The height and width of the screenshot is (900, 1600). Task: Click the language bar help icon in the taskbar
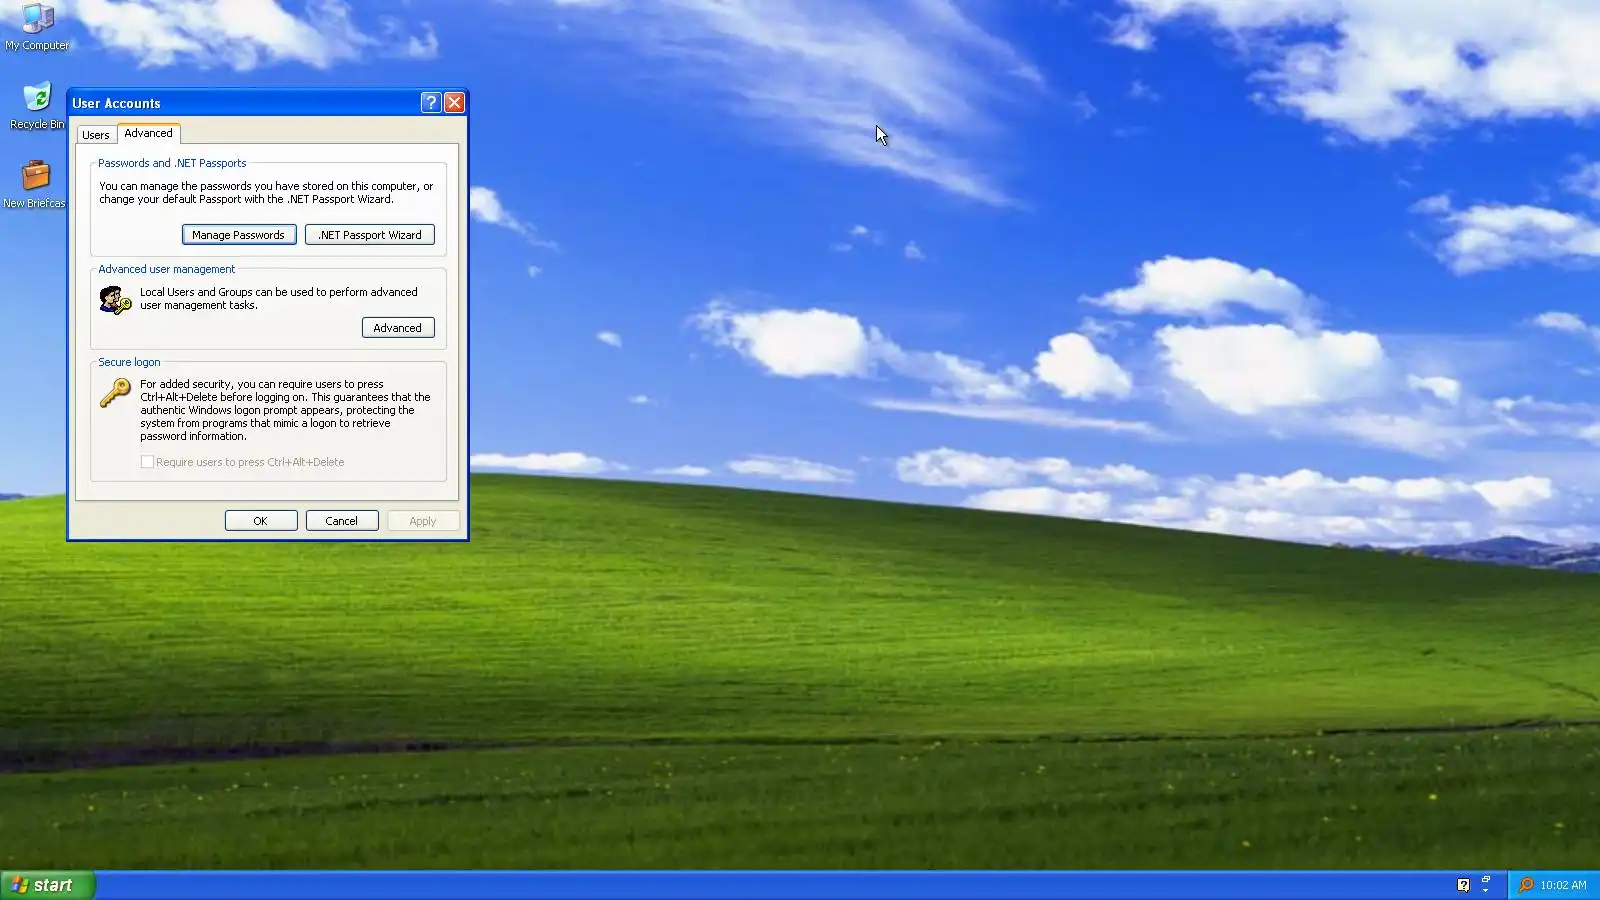click(x=1463, y=885)
